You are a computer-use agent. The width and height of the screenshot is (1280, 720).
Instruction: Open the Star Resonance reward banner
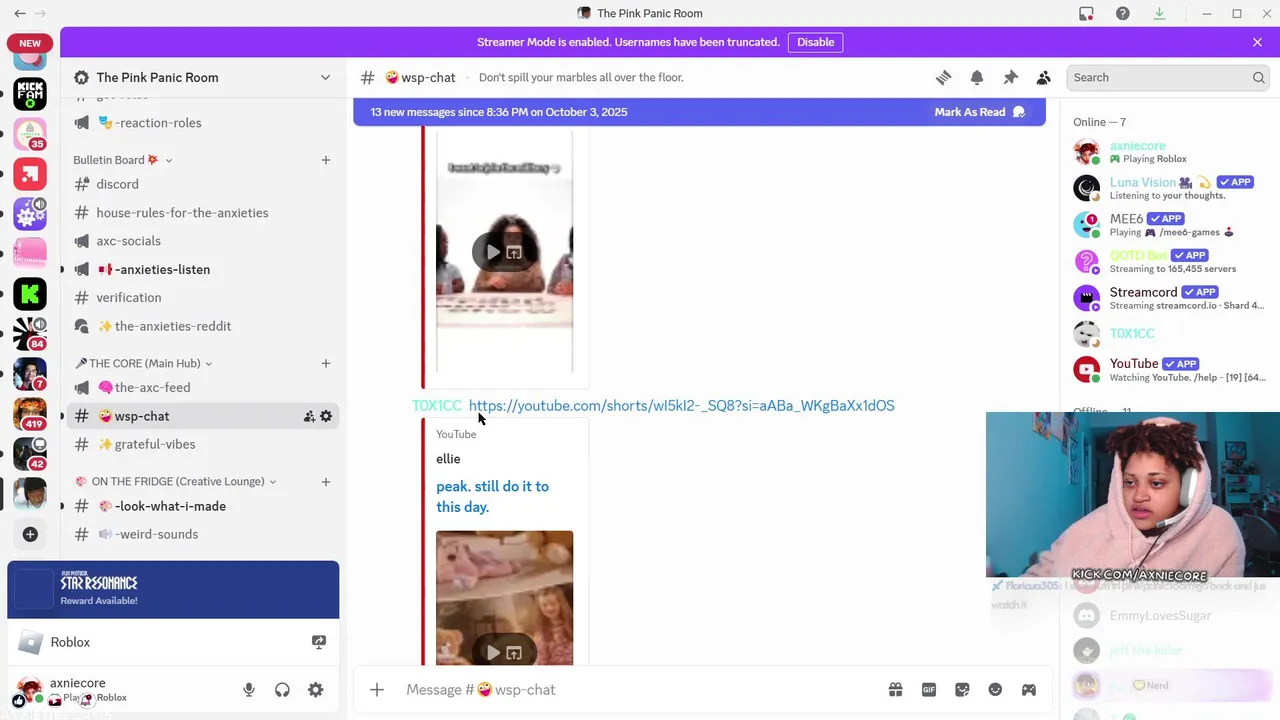click(x=173, y=590)
